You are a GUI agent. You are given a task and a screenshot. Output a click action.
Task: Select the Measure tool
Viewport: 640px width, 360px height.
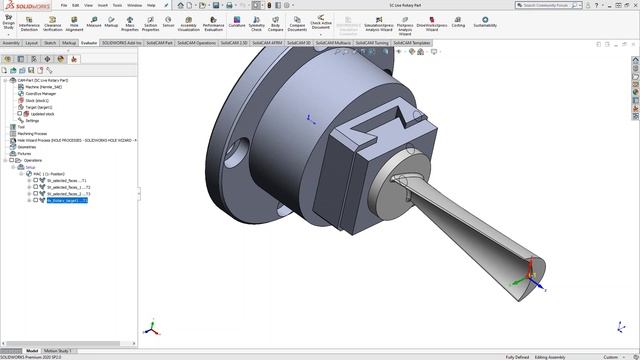point(94,22)
